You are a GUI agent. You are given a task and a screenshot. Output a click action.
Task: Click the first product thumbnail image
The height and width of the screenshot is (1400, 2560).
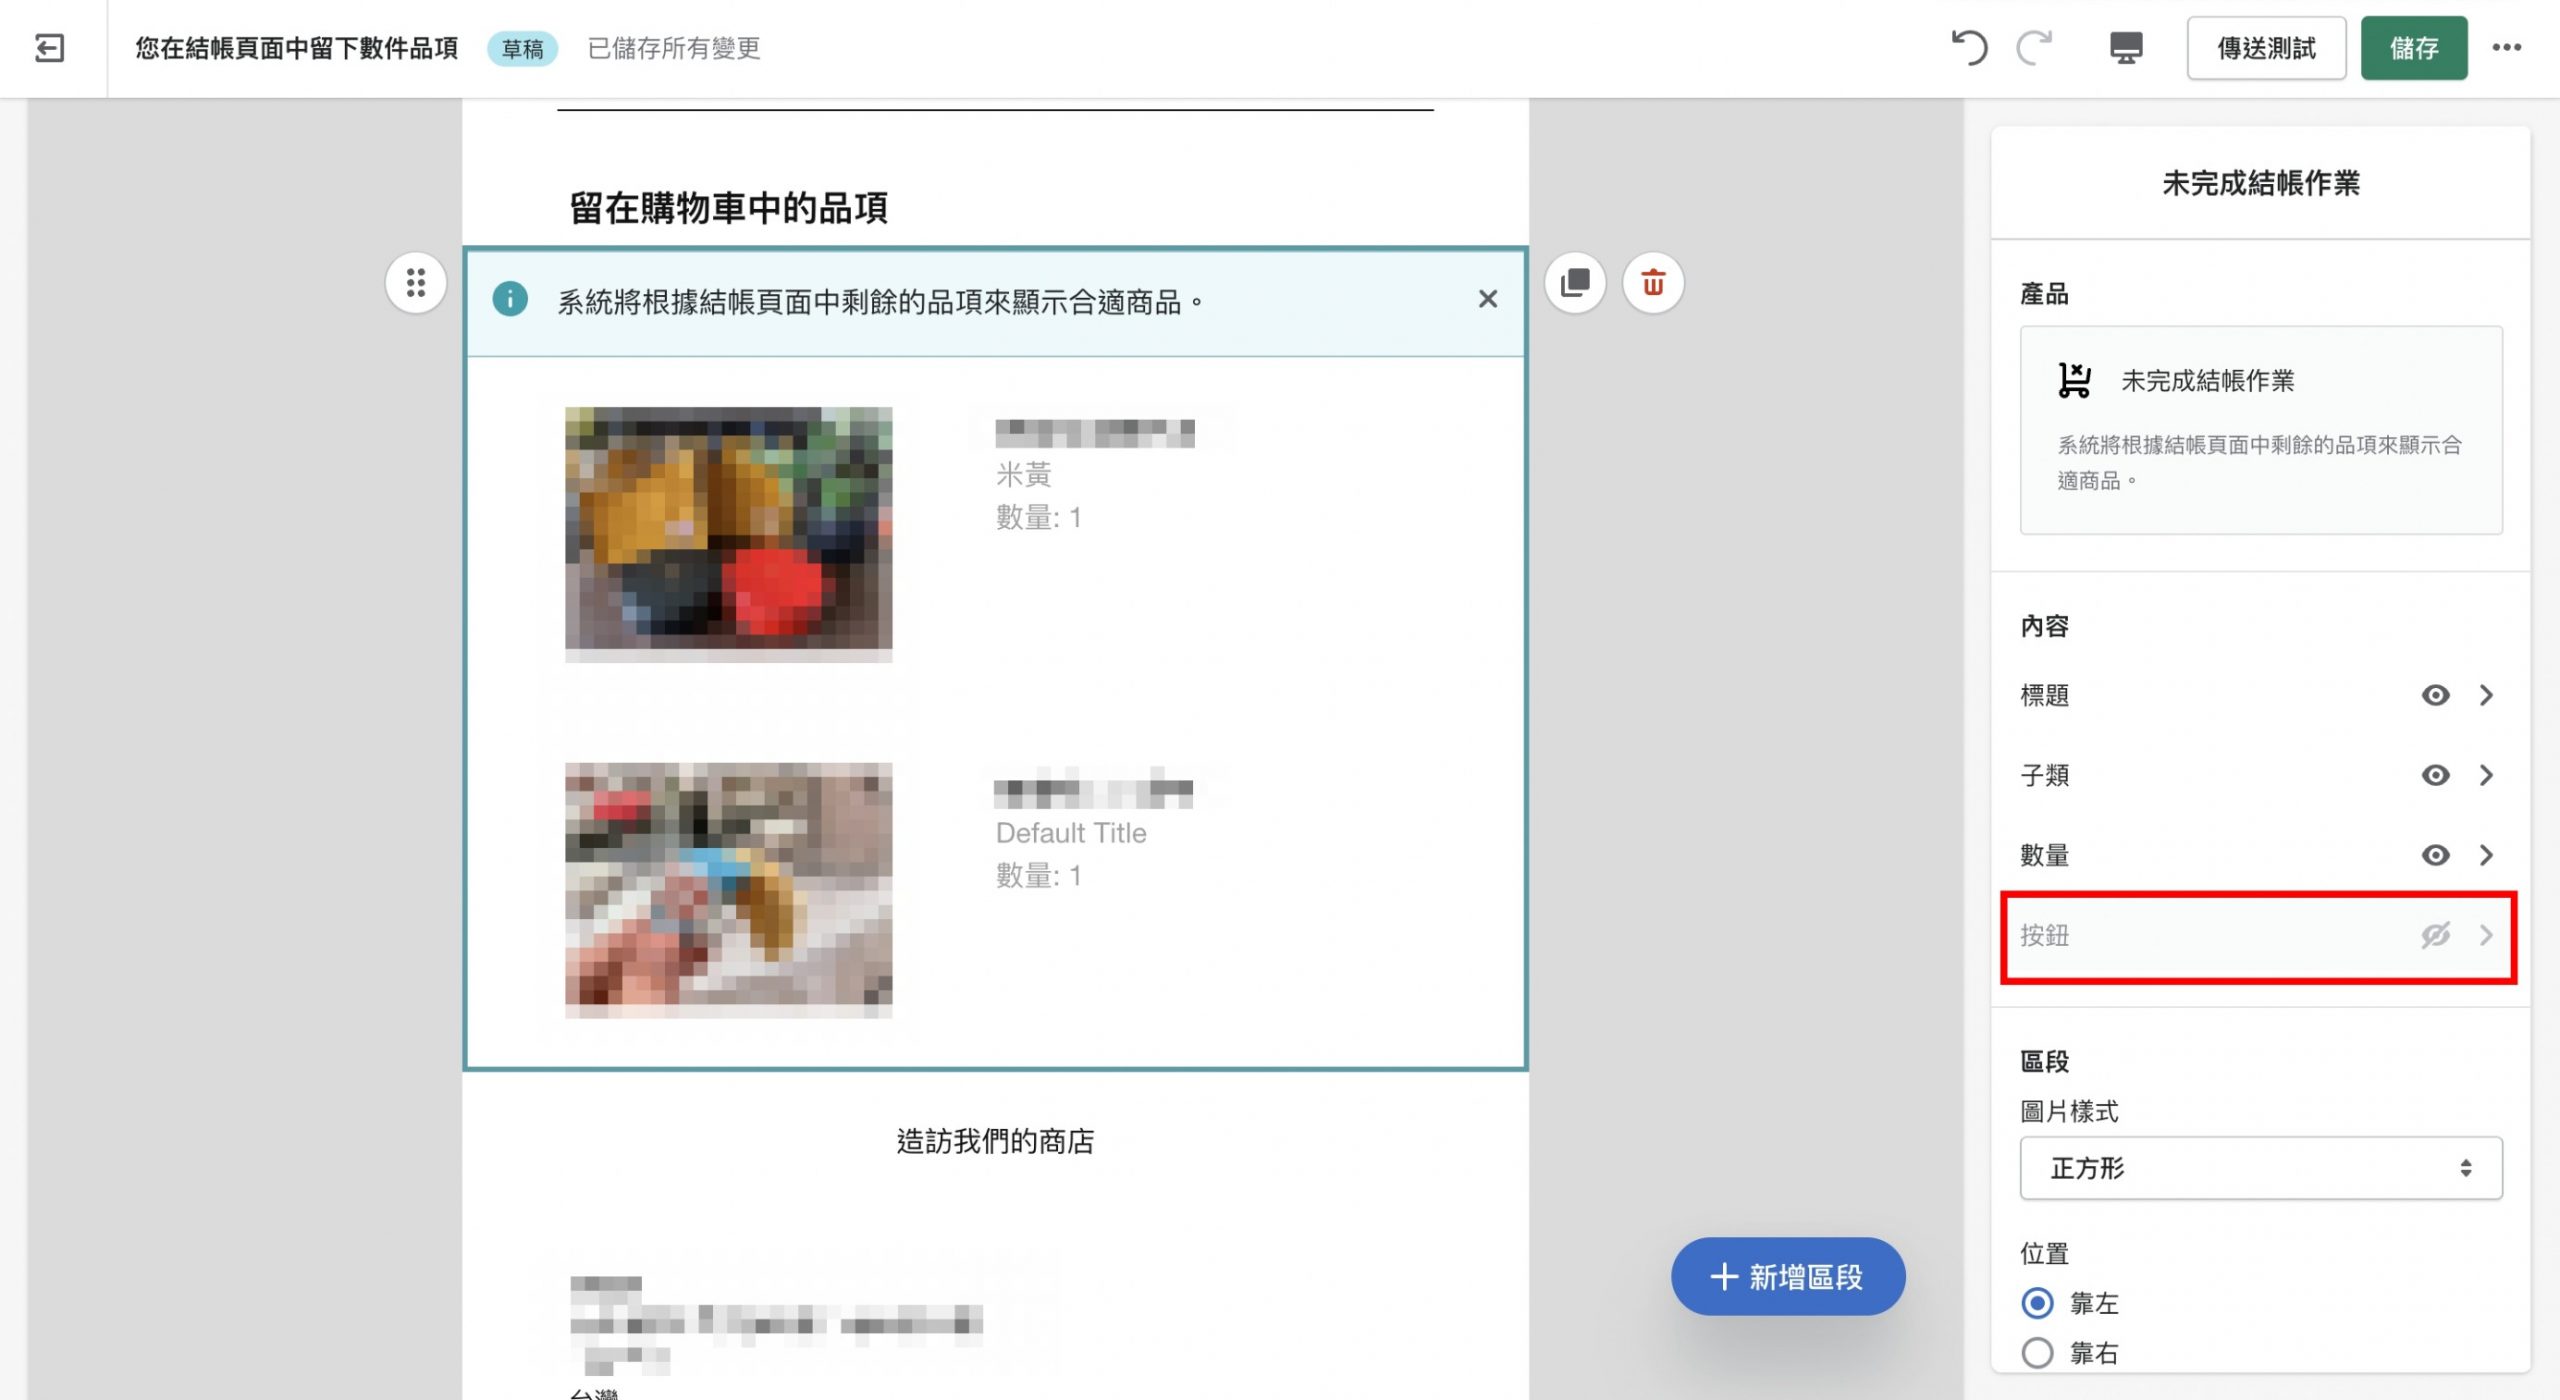tap(728, 532)
